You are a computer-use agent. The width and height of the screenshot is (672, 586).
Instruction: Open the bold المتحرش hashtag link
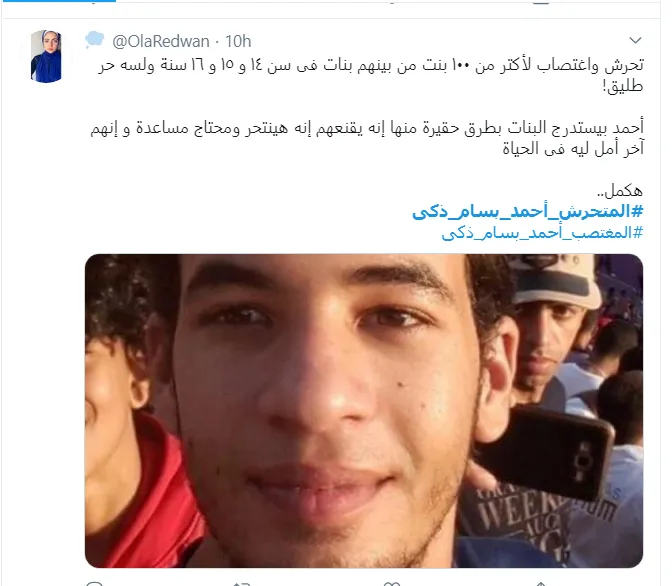(528, 211)
